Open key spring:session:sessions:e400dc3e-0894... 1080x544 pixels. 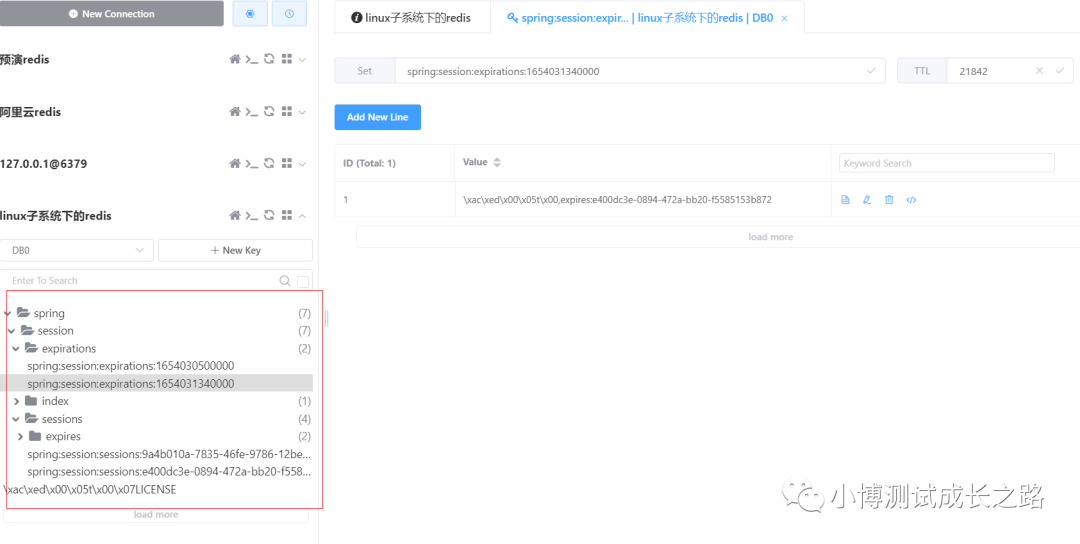click(x=169, y=472)
